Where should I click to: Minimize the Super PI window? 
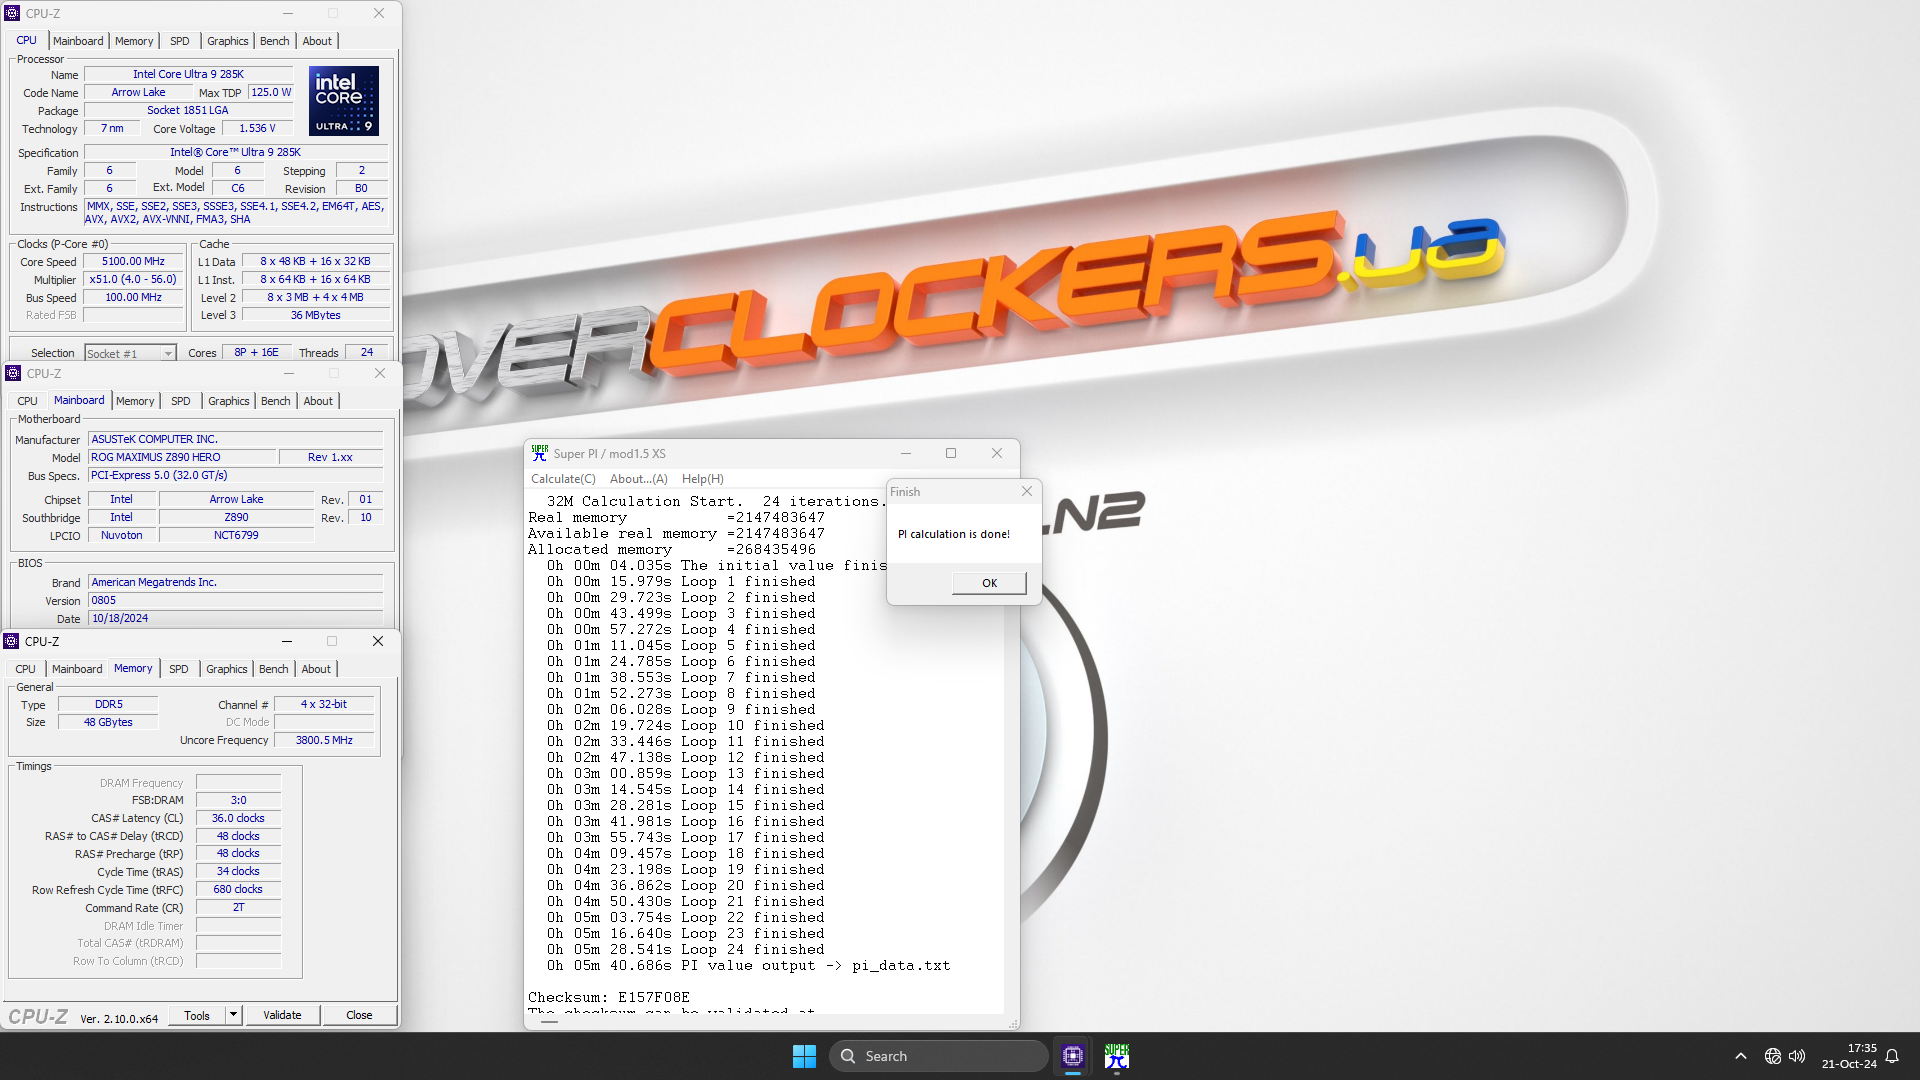[x=905, y=453]
